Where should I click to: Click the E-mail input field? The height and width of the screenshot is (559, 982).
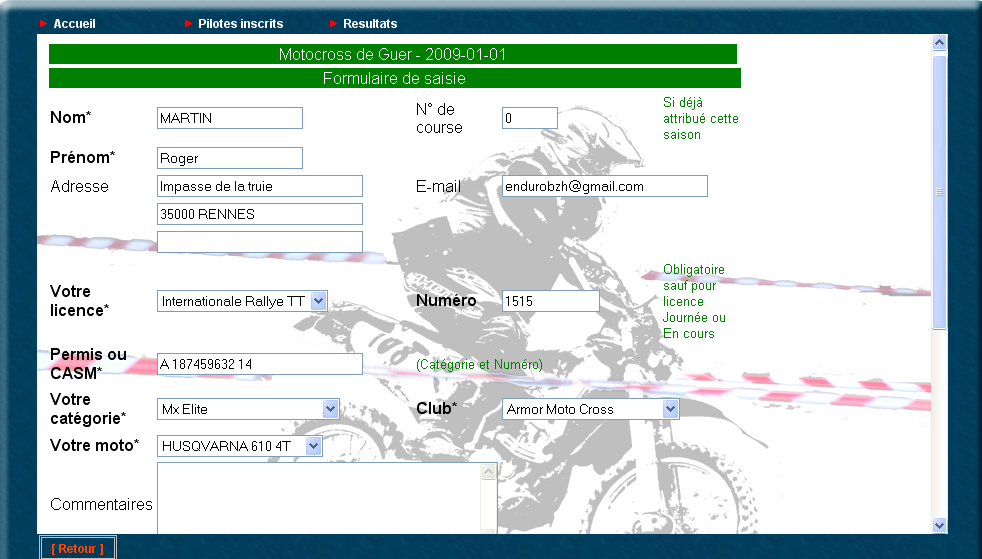pos(605,186)
